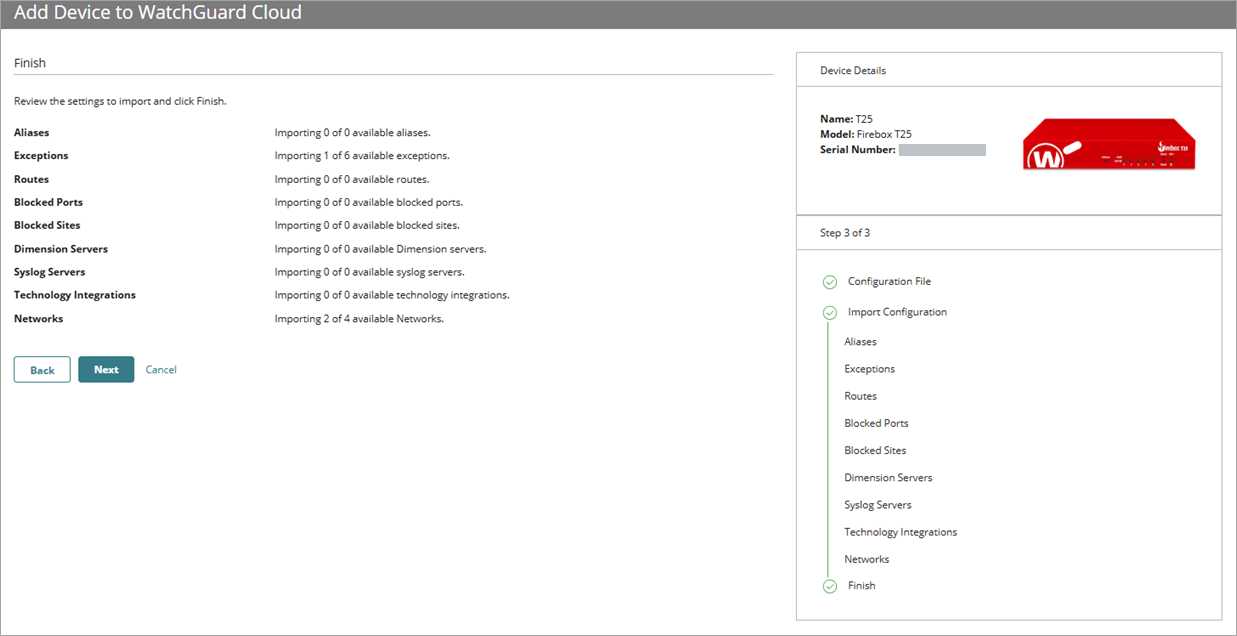Click the 'Name: T25' device detail
Viewport: 1237px width, 636px height.
(x=846, y=119)
